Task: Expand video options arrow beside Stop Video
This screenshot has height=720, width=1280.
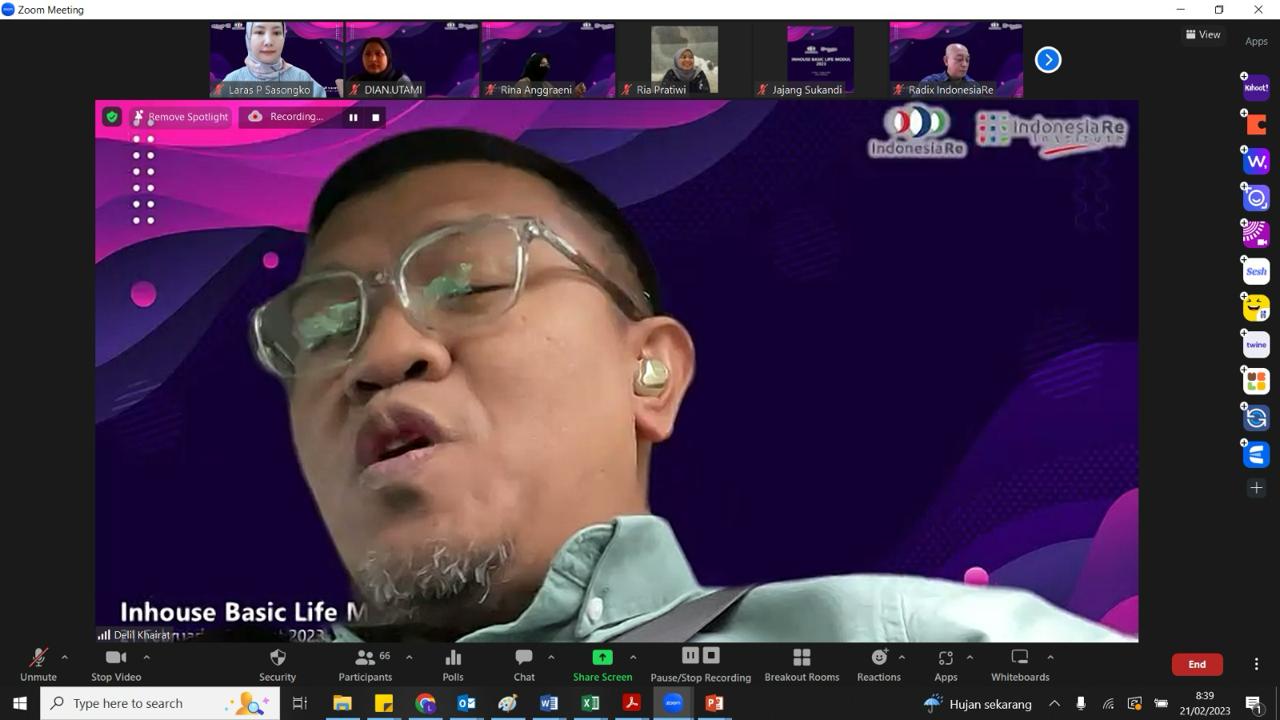Action: click(146, 657)
